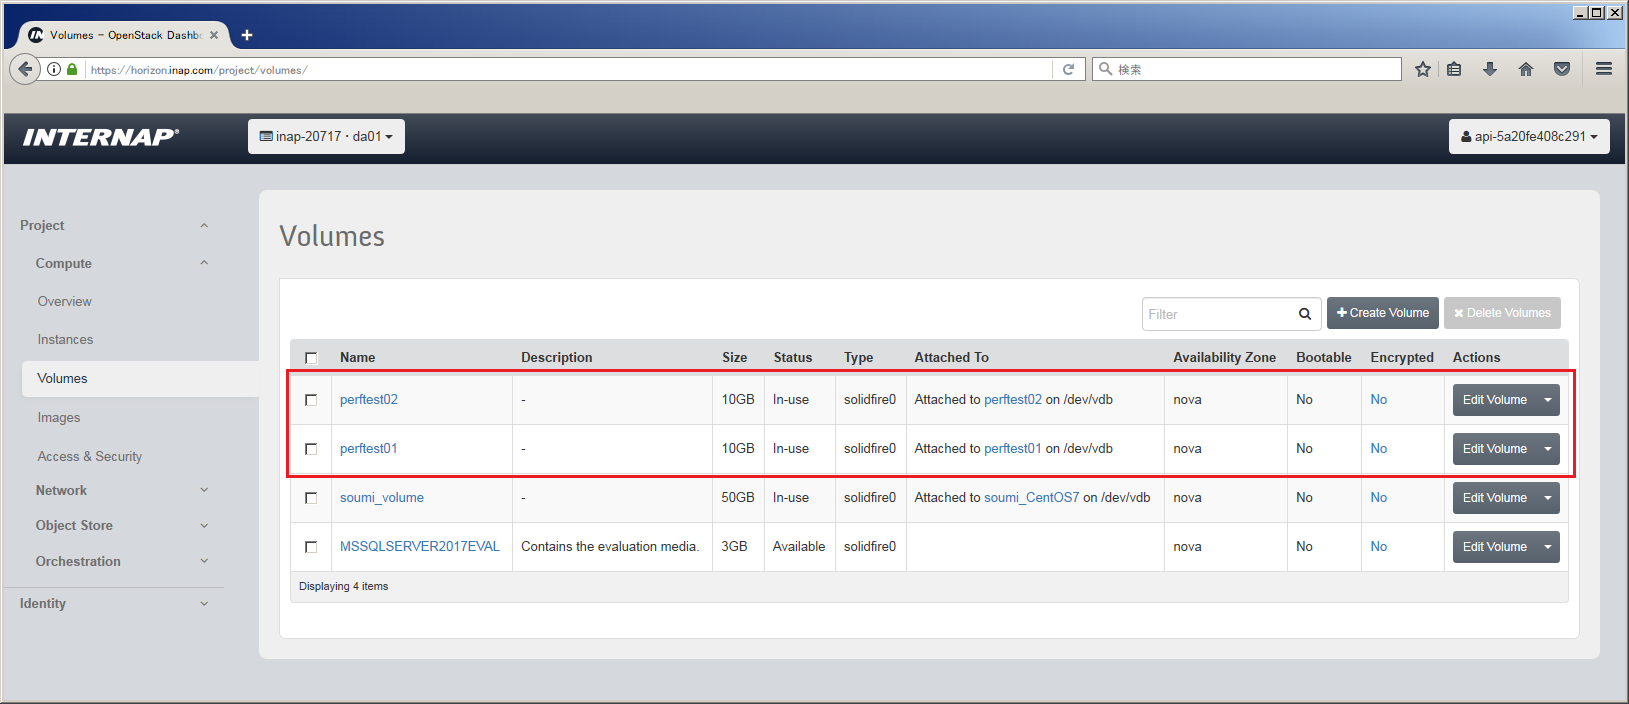
Task: Expand the api-5a20fe408c291 user menu
Action: (1528, 137)
